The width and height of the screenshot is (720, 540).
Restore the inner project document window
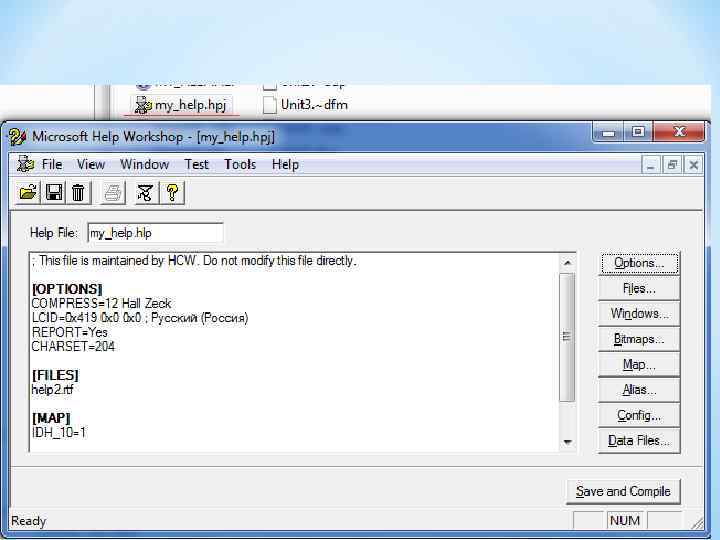coord(672,165)
